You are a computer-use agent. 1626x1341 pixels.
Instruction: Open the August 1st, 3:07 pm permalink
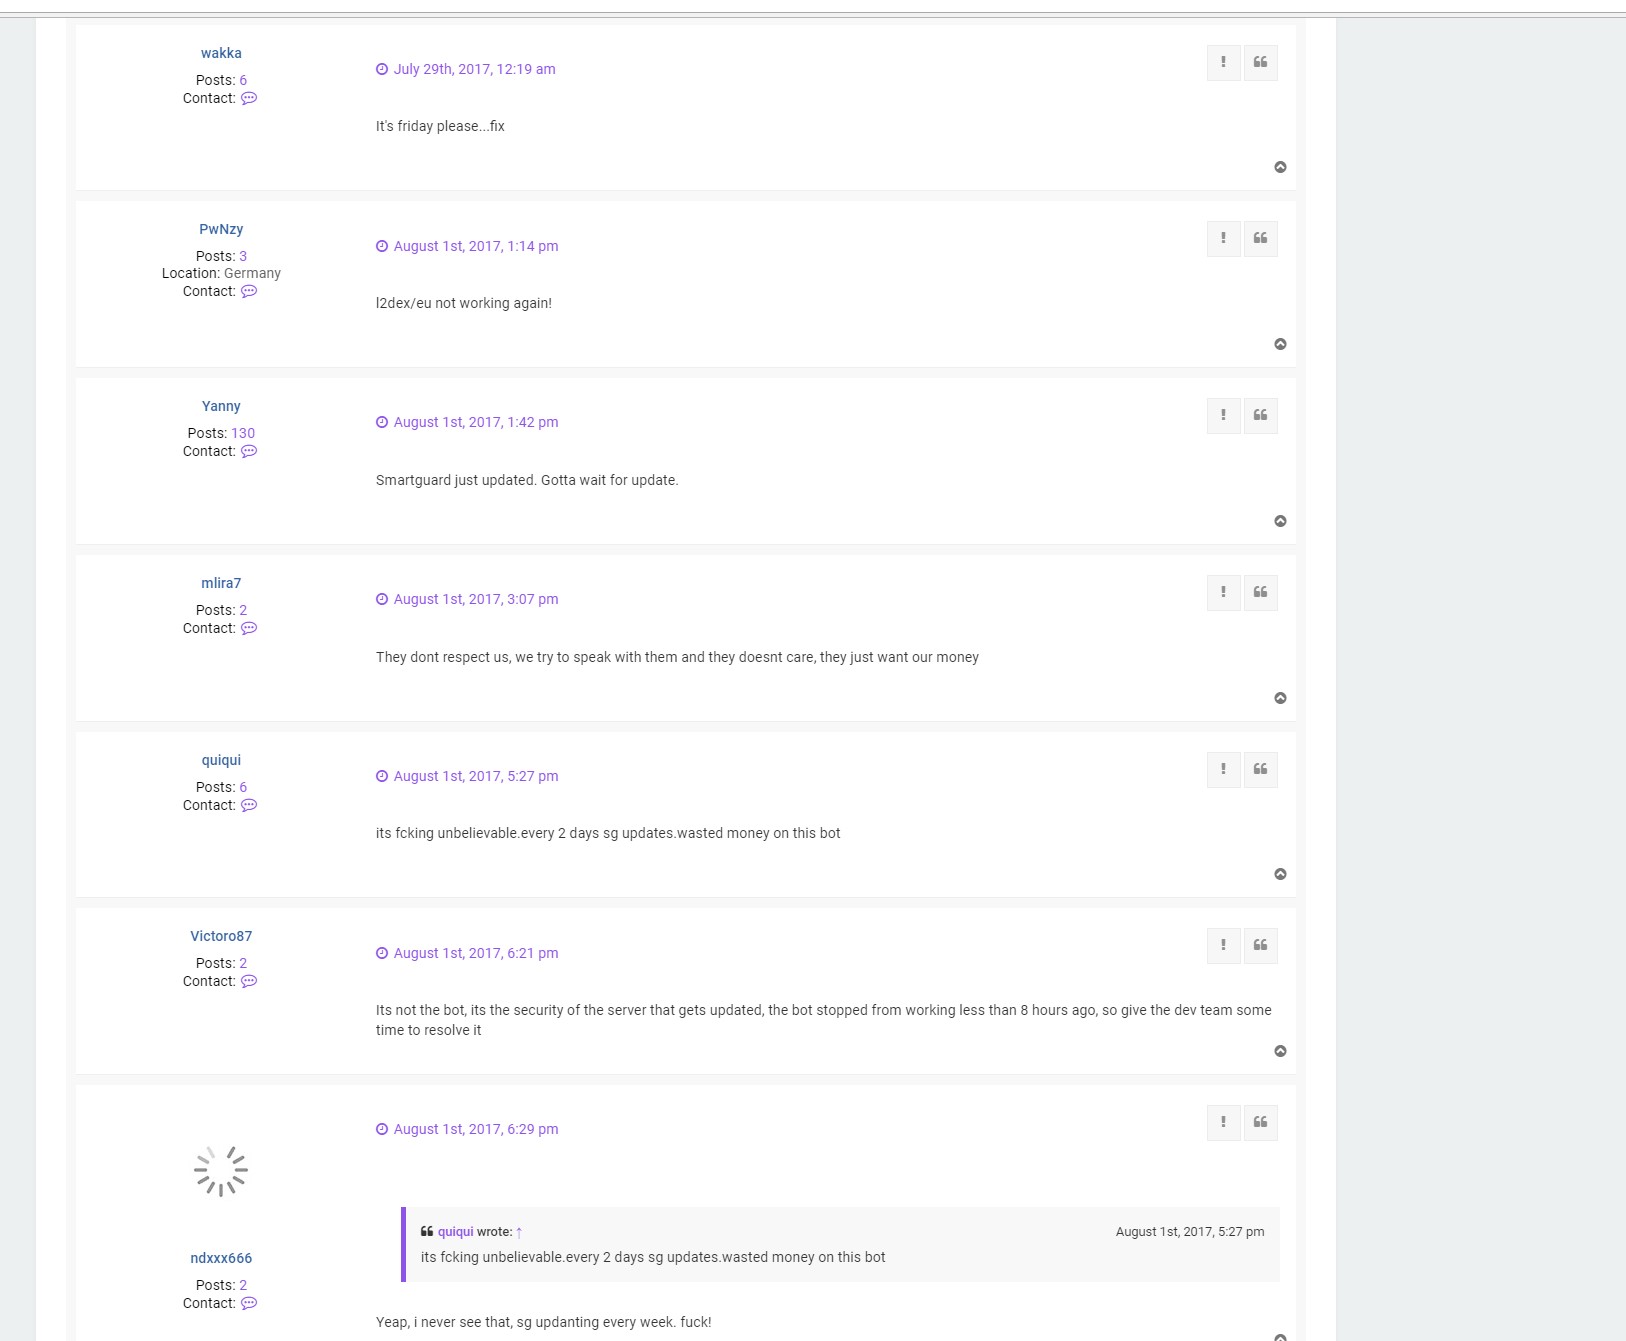click(x=475, y=599)
